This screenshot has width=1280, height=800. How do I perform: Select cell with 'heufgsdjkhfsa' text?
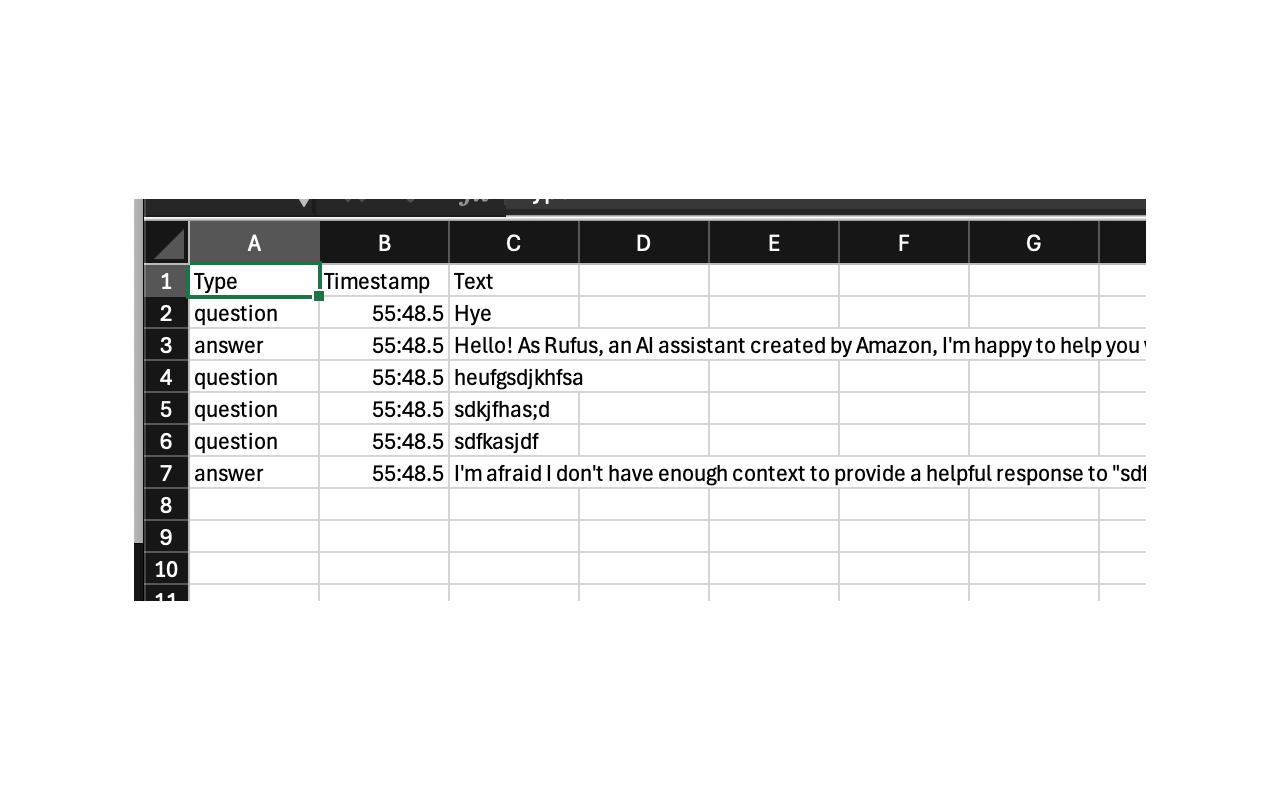pyautogui.click(x=514, y=377)
